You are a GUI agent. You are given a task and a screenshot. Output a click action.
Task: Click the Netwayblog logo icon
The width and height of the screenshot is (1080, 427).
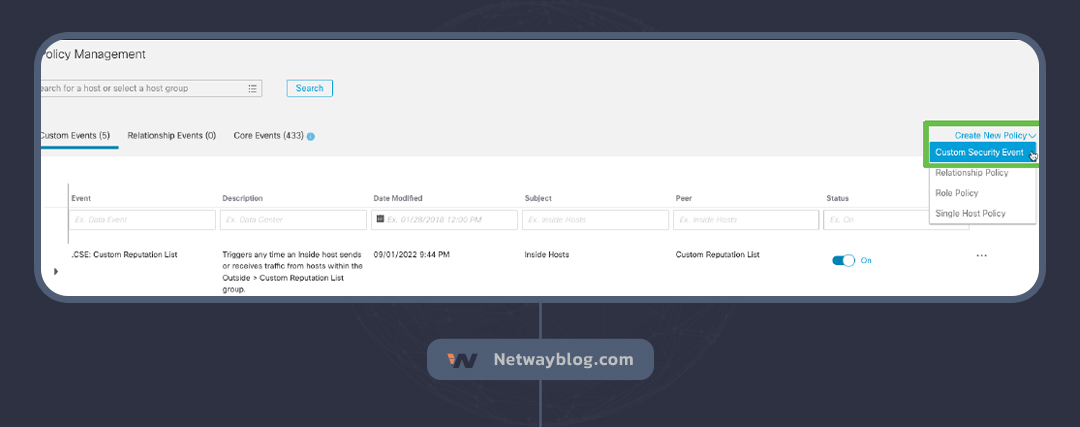(462, 360)
